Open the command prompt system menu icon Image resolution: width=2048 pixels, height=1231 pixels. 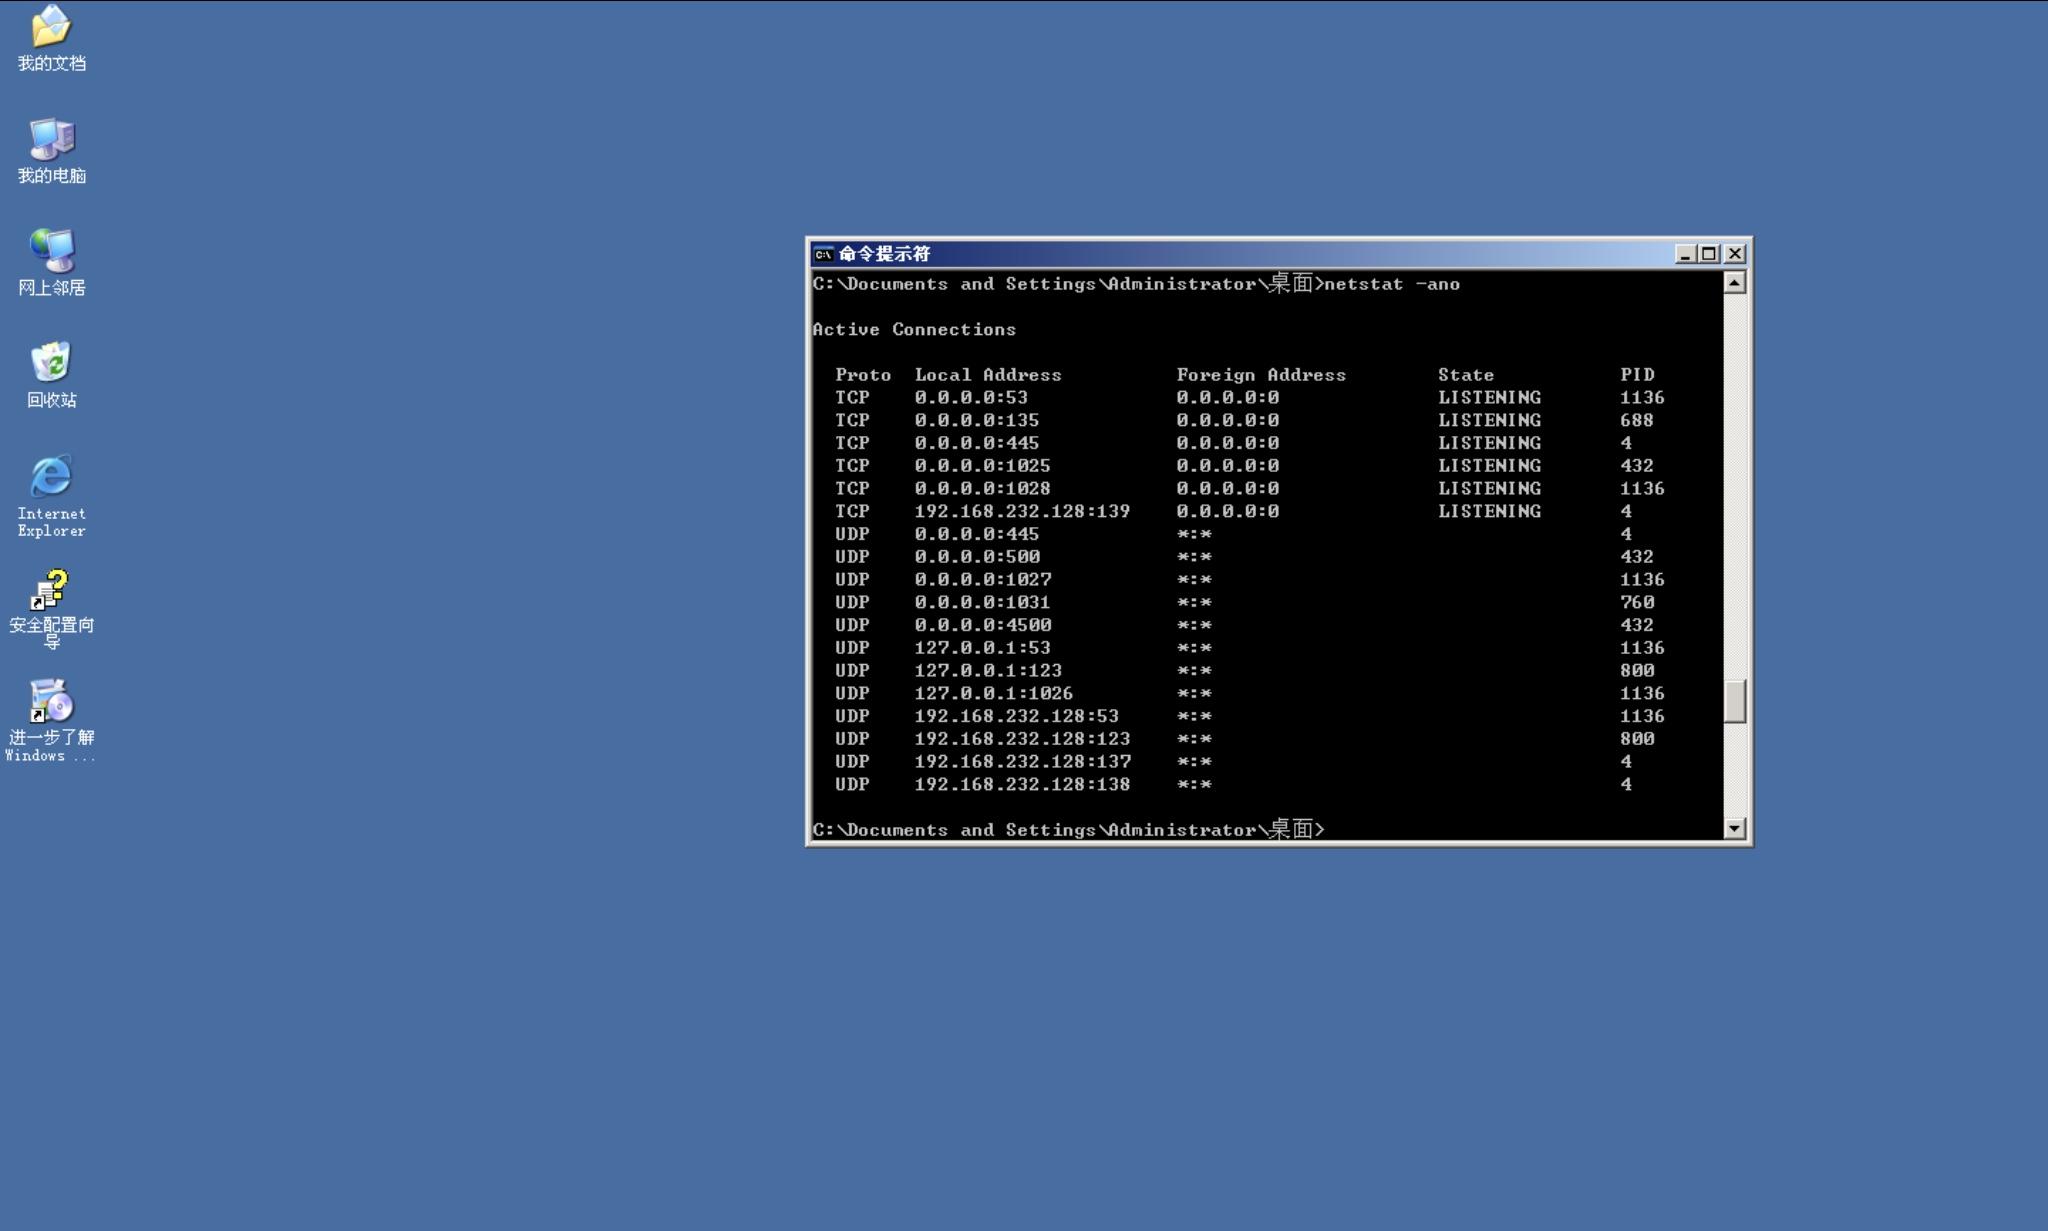point(823,254)
